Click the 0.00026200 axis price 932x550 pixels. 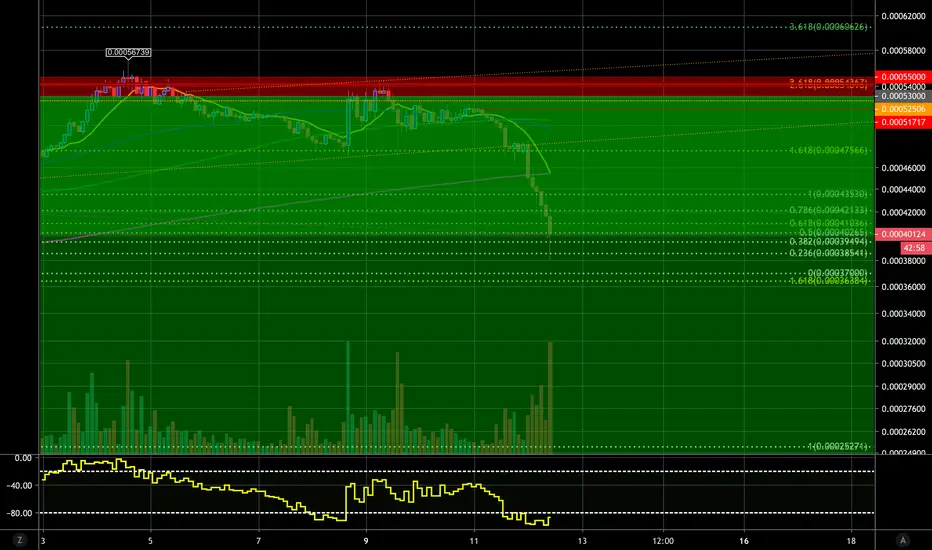[x=903, y=432]
